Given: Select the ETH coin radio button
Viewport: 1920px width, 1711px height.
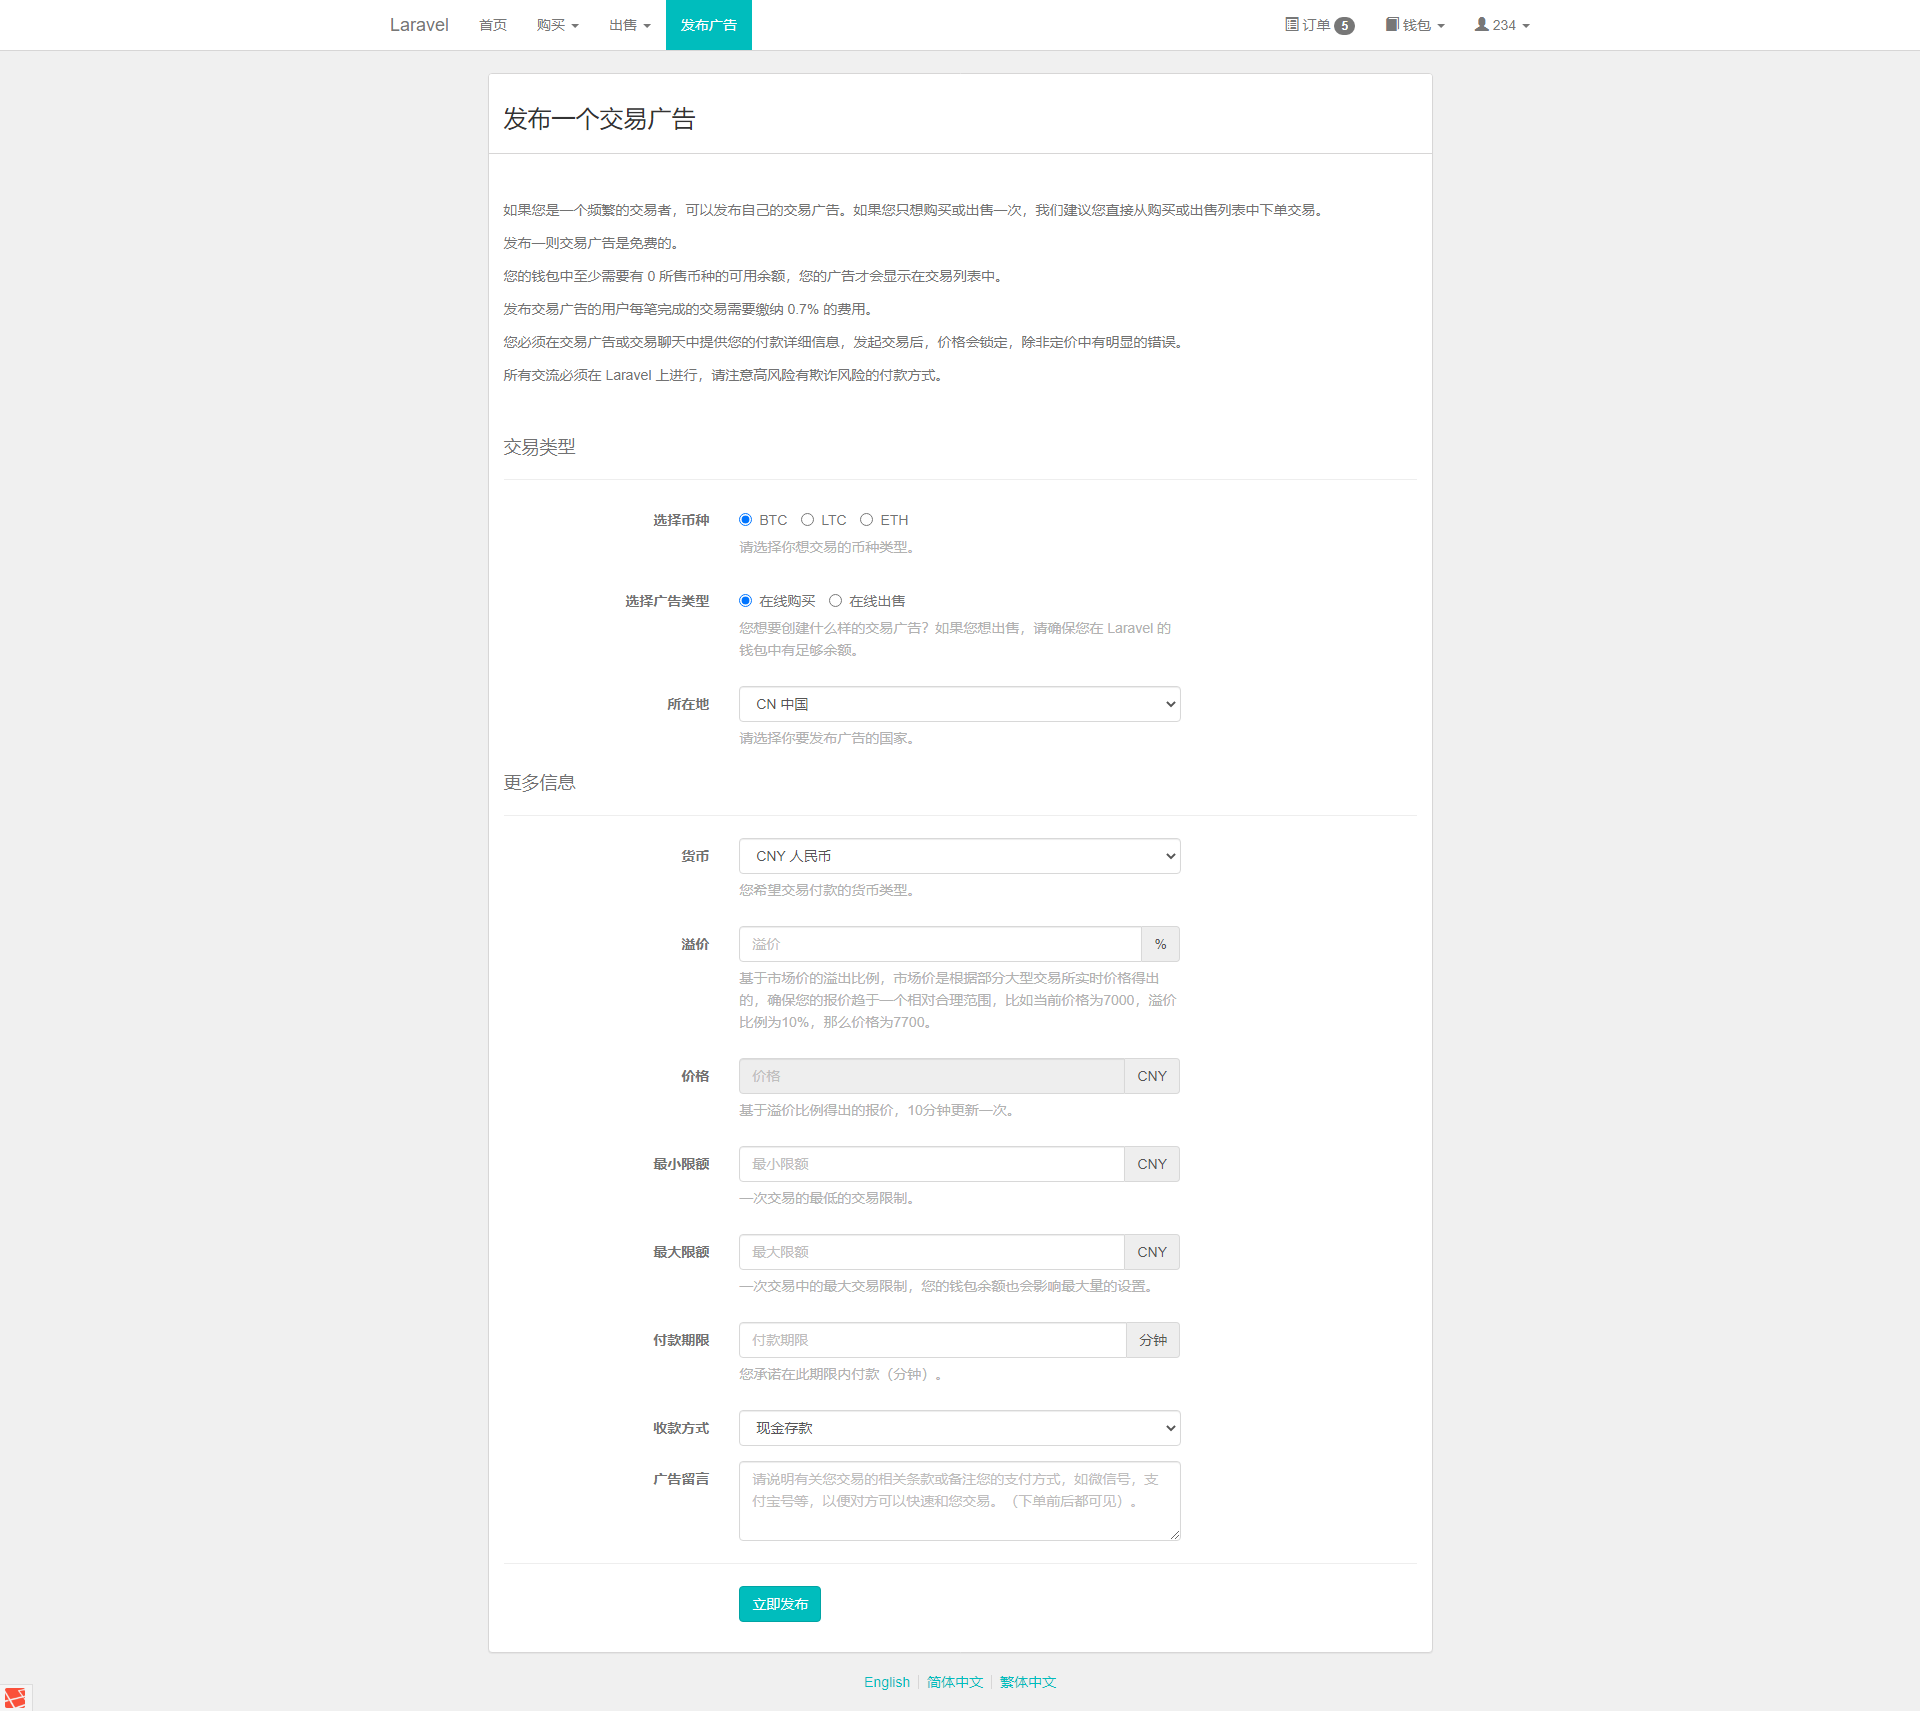Looking at the screenshot, I should (x=866, y=520).
